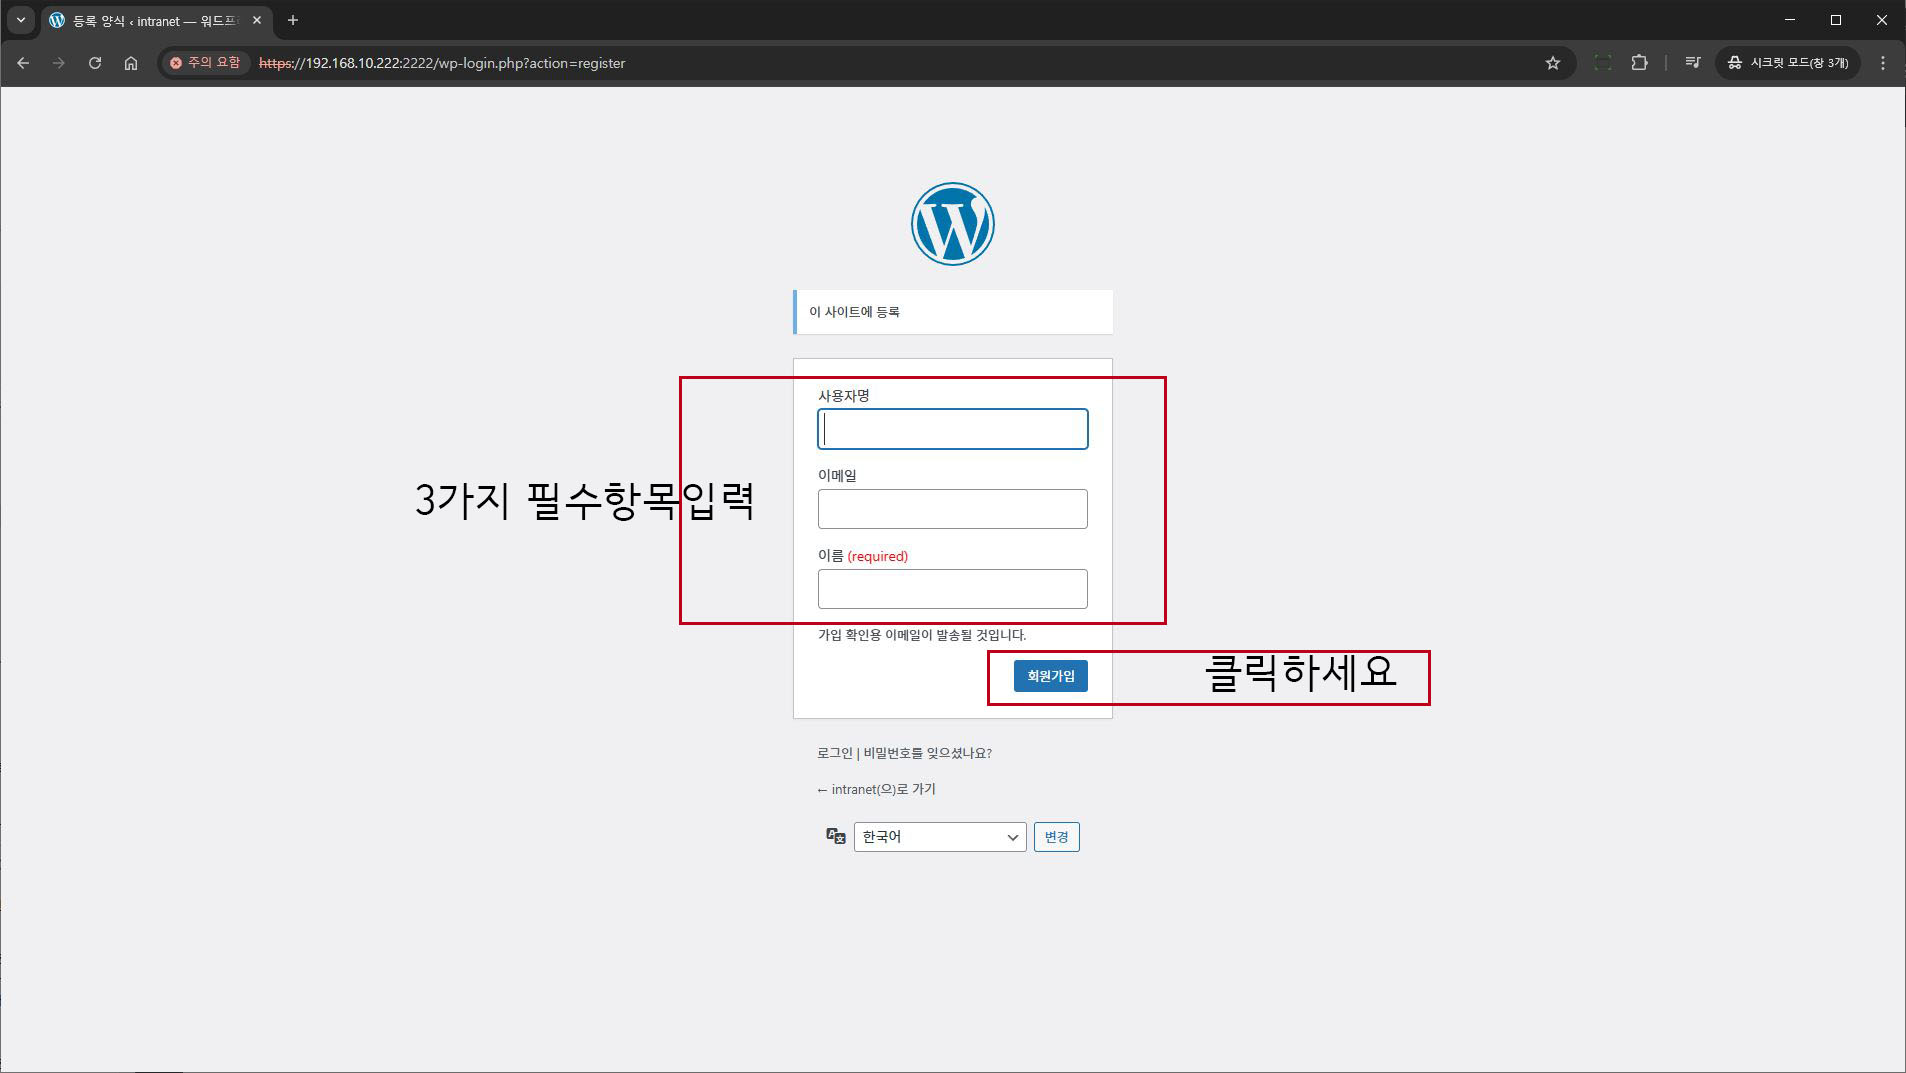
Task: Click the WordPress logo above the form
Action: coord(952,224)
